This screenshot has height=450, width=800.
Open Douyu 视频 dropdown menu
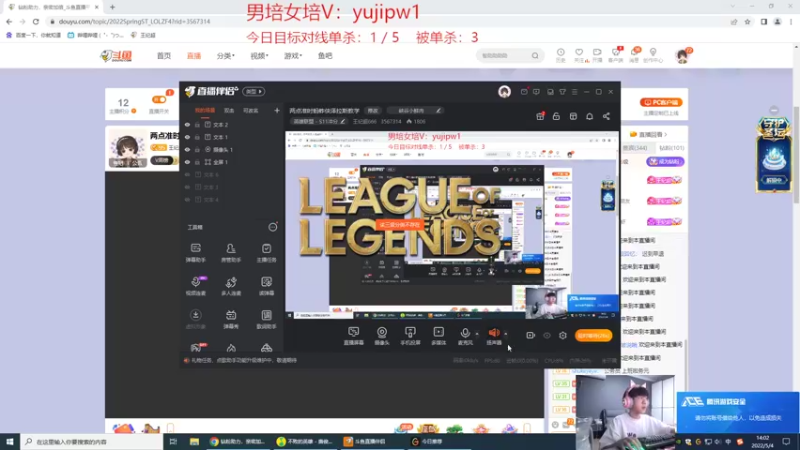coord(259,56)
